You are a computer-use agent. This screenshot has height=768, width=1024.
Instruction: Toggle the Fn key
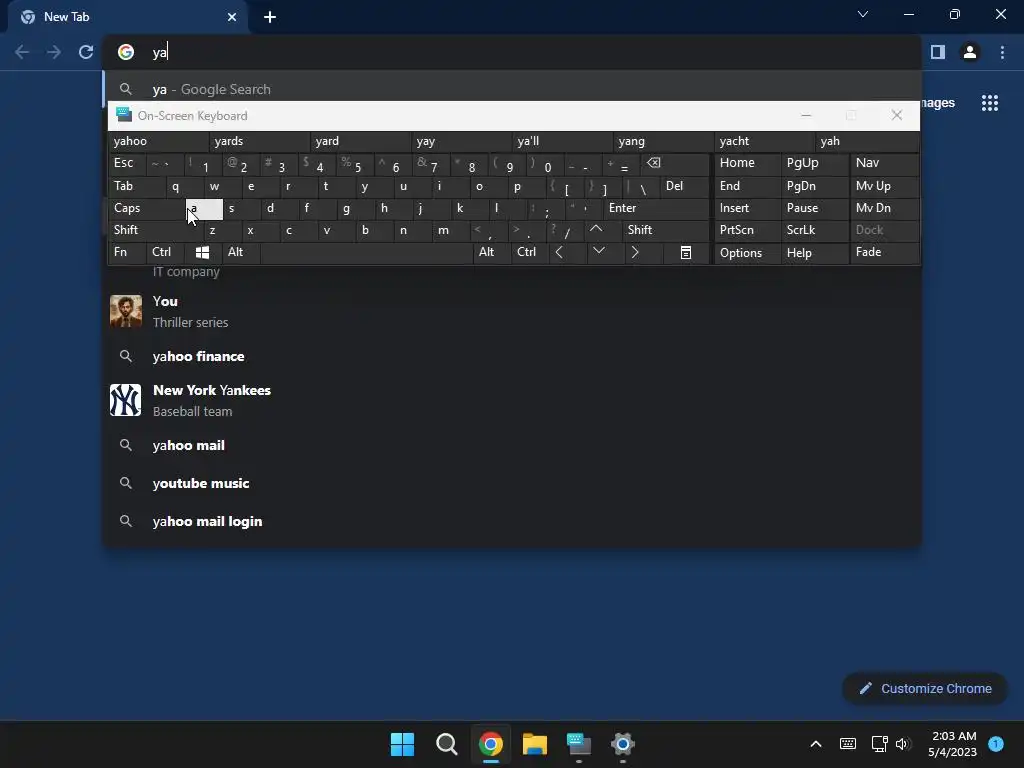tap(127, 252)
